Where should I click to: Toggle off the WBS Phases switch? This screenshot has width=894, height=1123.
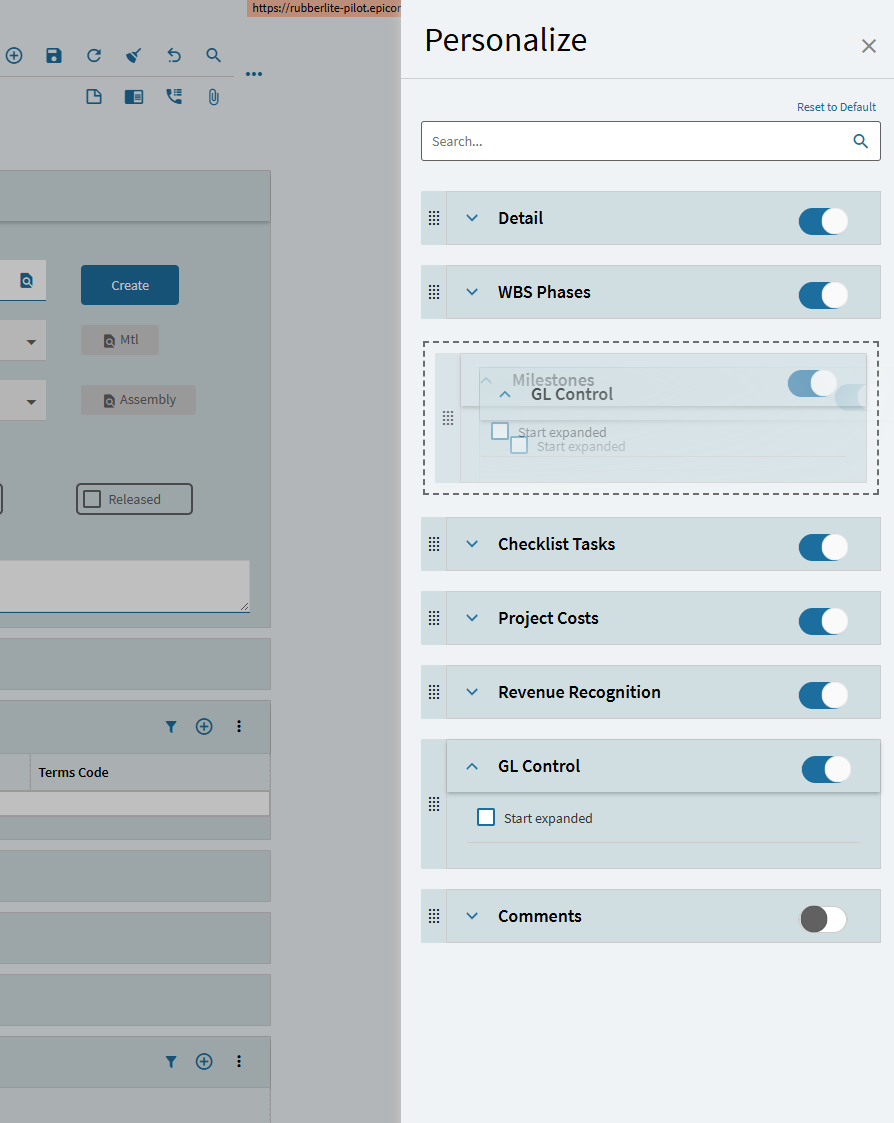click(x=823, y=295)
